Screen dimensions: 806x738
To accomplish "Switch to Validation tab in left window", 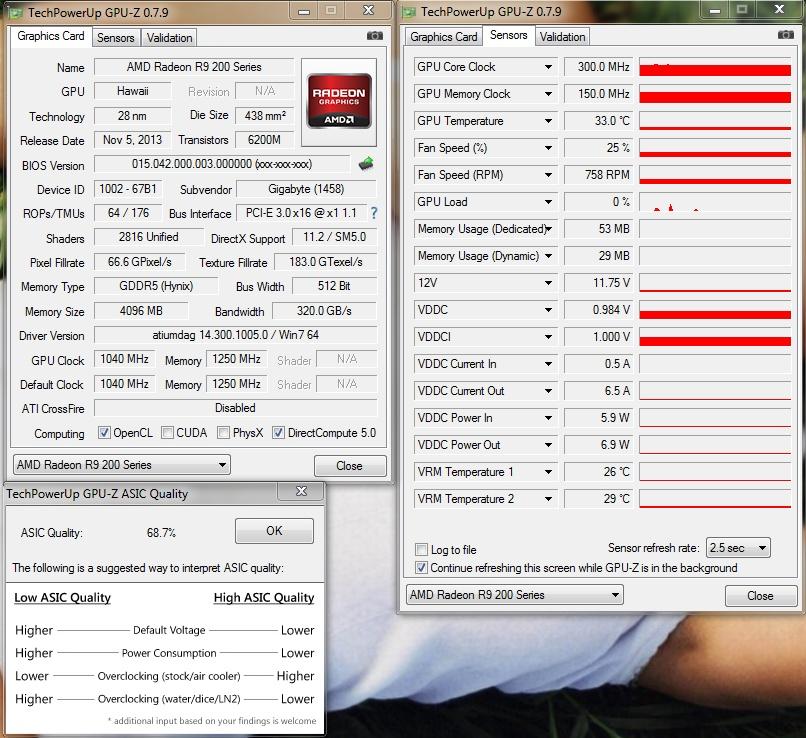I will 170,38.
